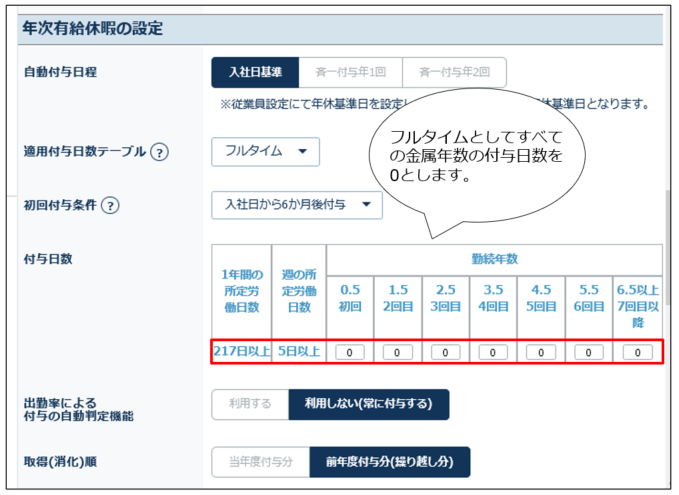
Task: Click the 6.5以上 7回目以降 input field
Action: click(637, 353)
